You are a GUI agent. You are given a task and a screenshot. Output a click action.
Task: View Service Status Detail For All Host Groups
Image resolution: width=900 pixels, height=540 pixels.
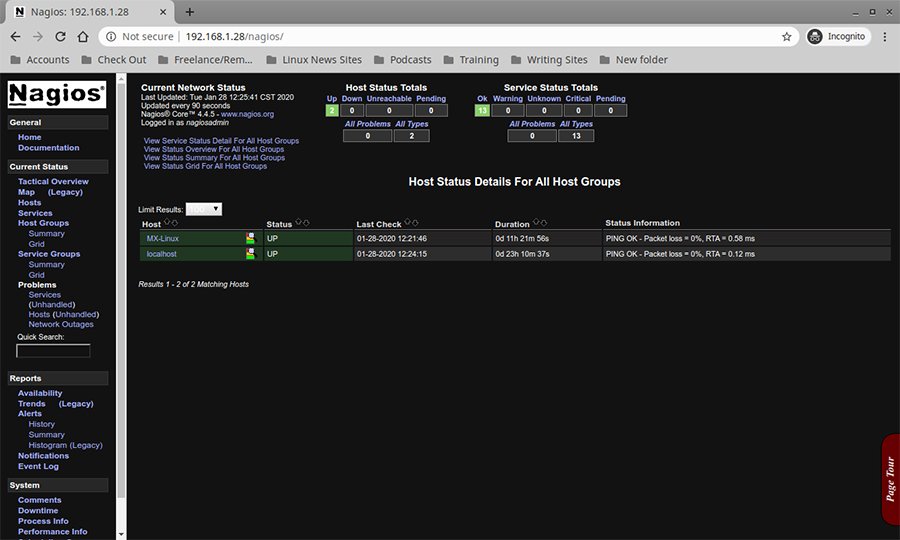221,141
